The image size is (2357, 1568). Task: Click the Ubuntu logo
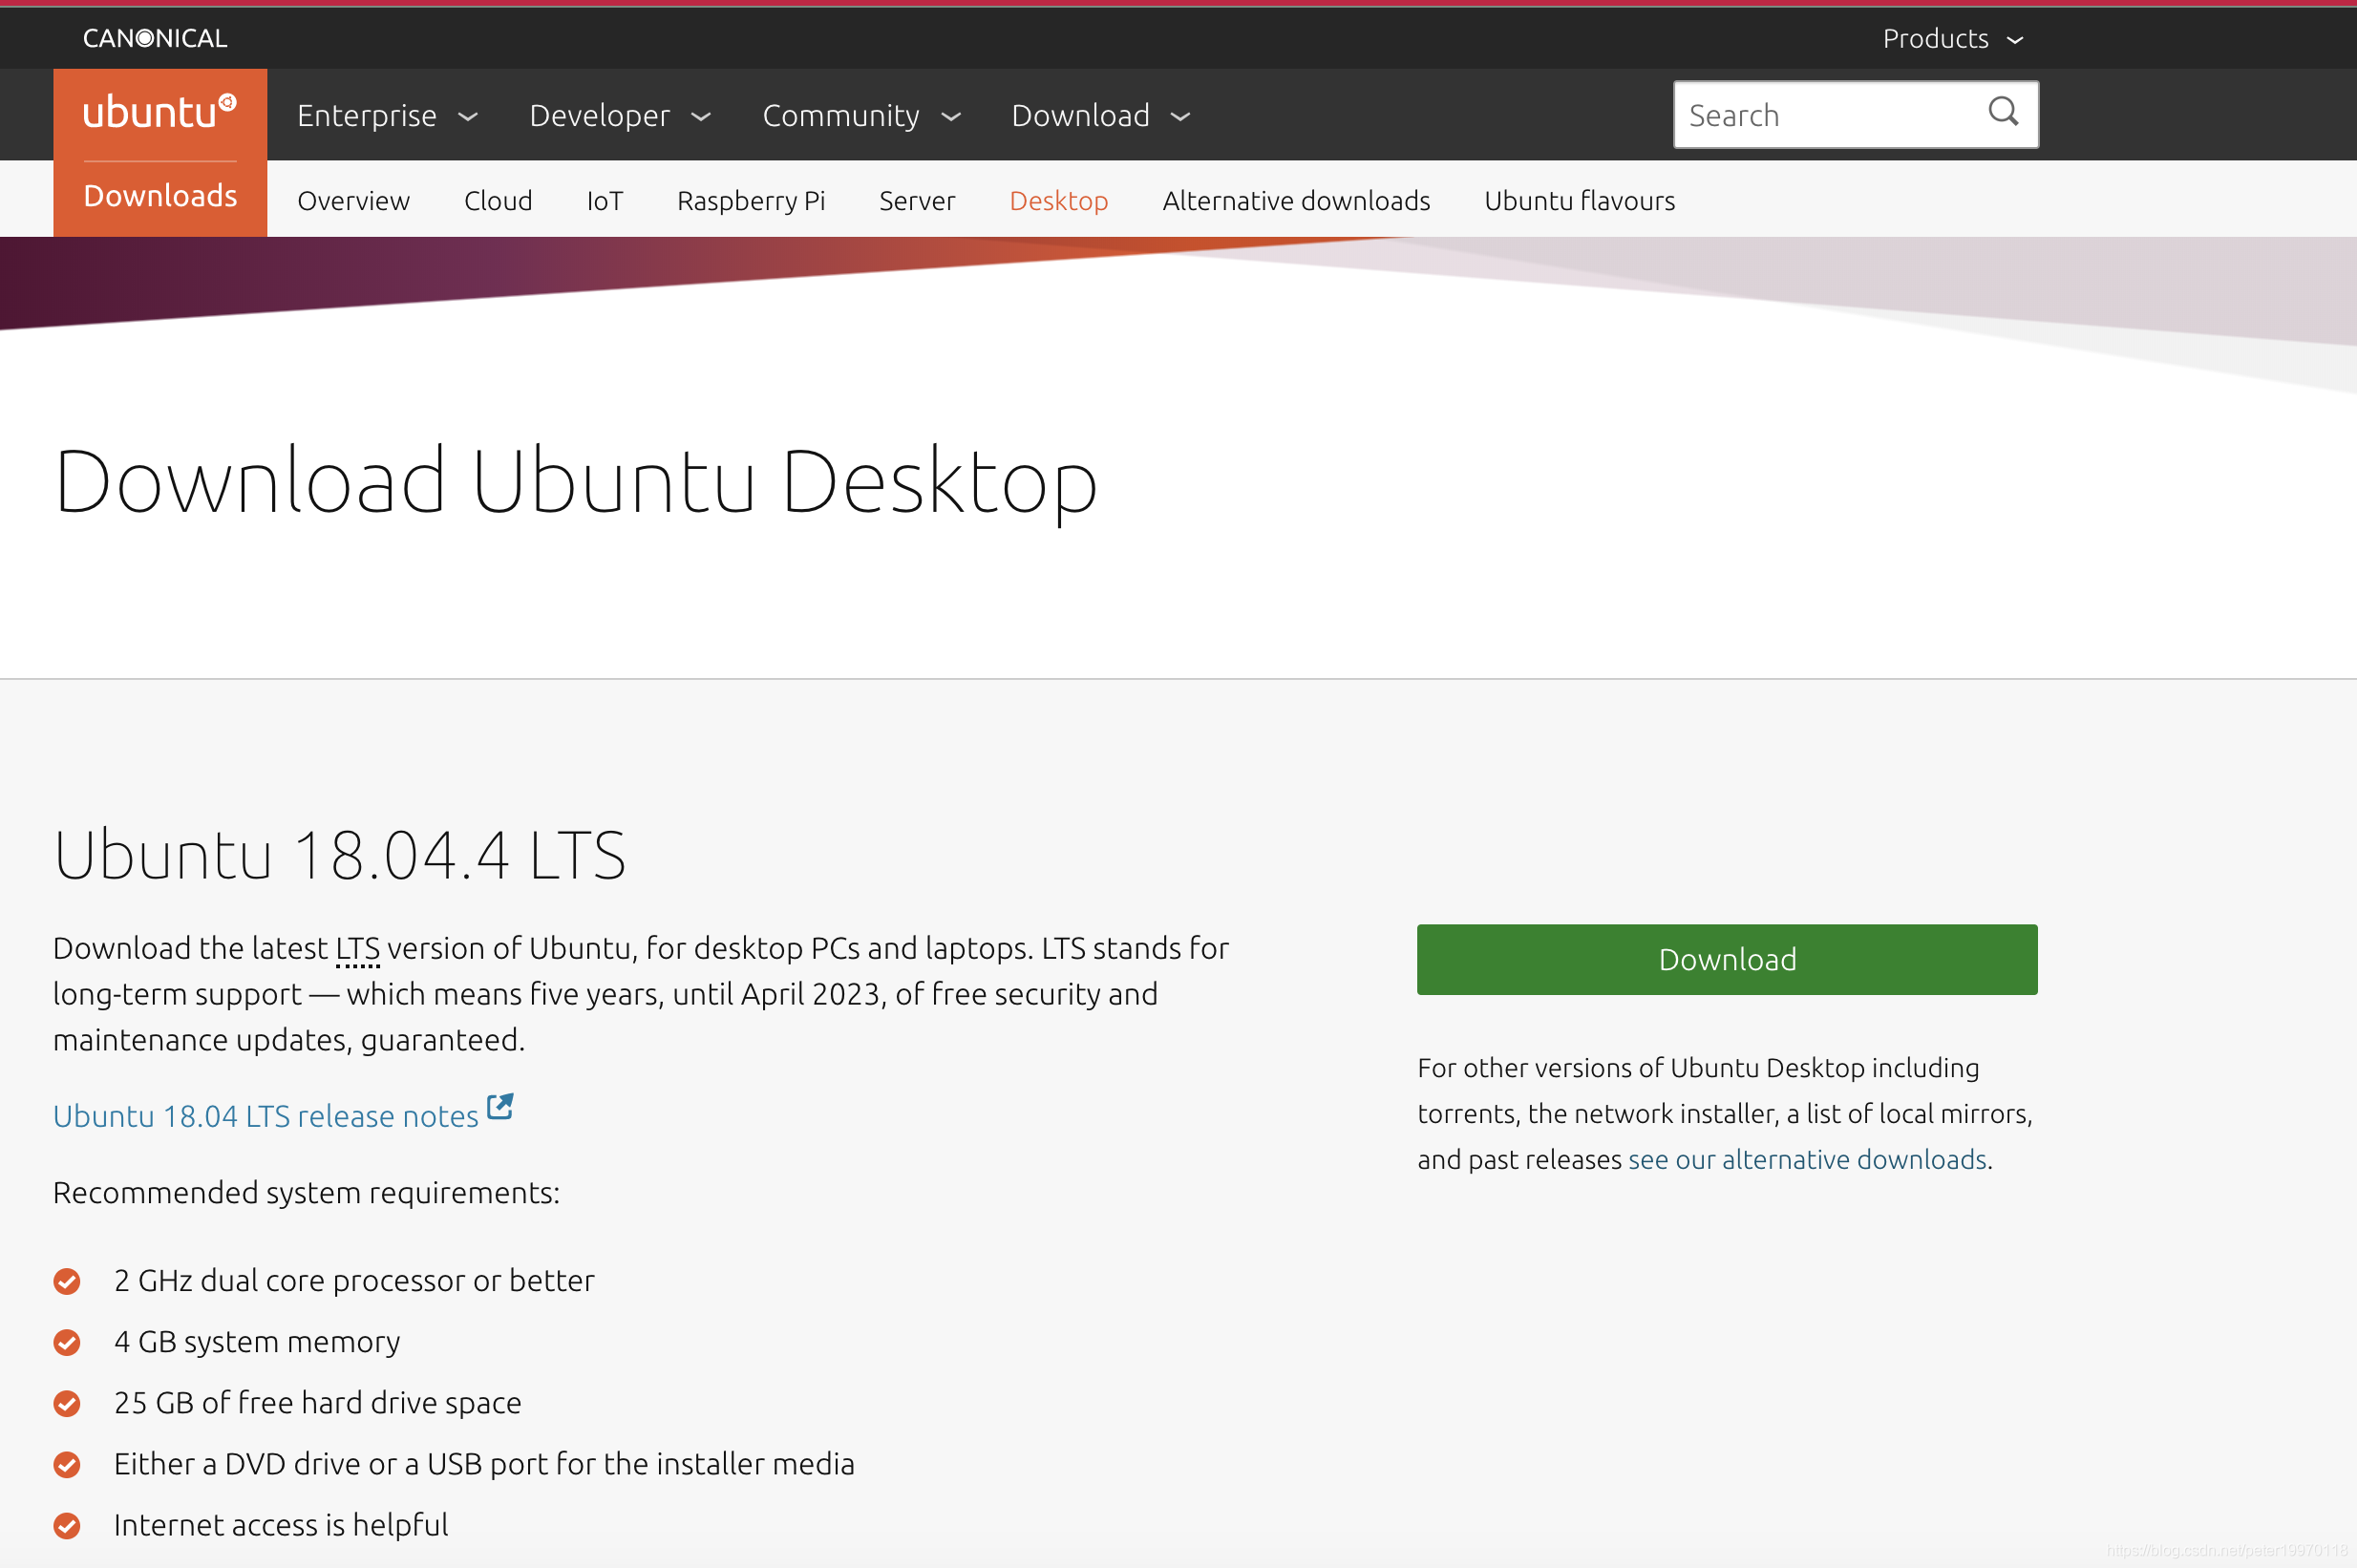coord(160,112)
